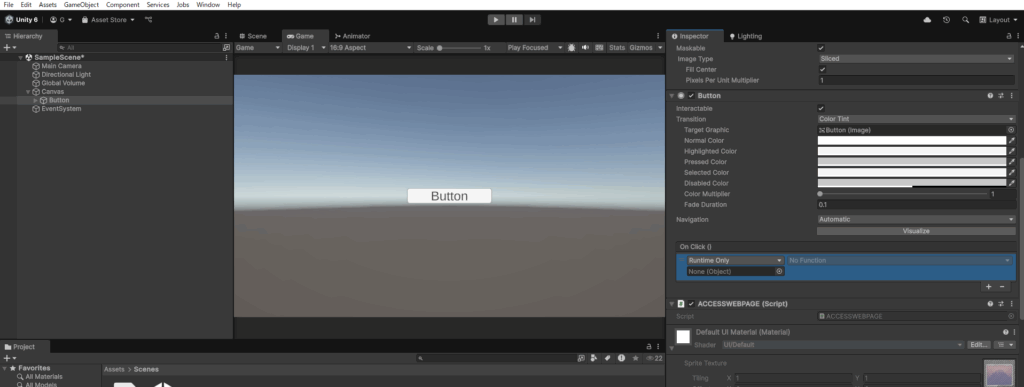1024x387 pixels.
Task: Click the top-right search magnifier icon
Action: click(x=965, y=20)
